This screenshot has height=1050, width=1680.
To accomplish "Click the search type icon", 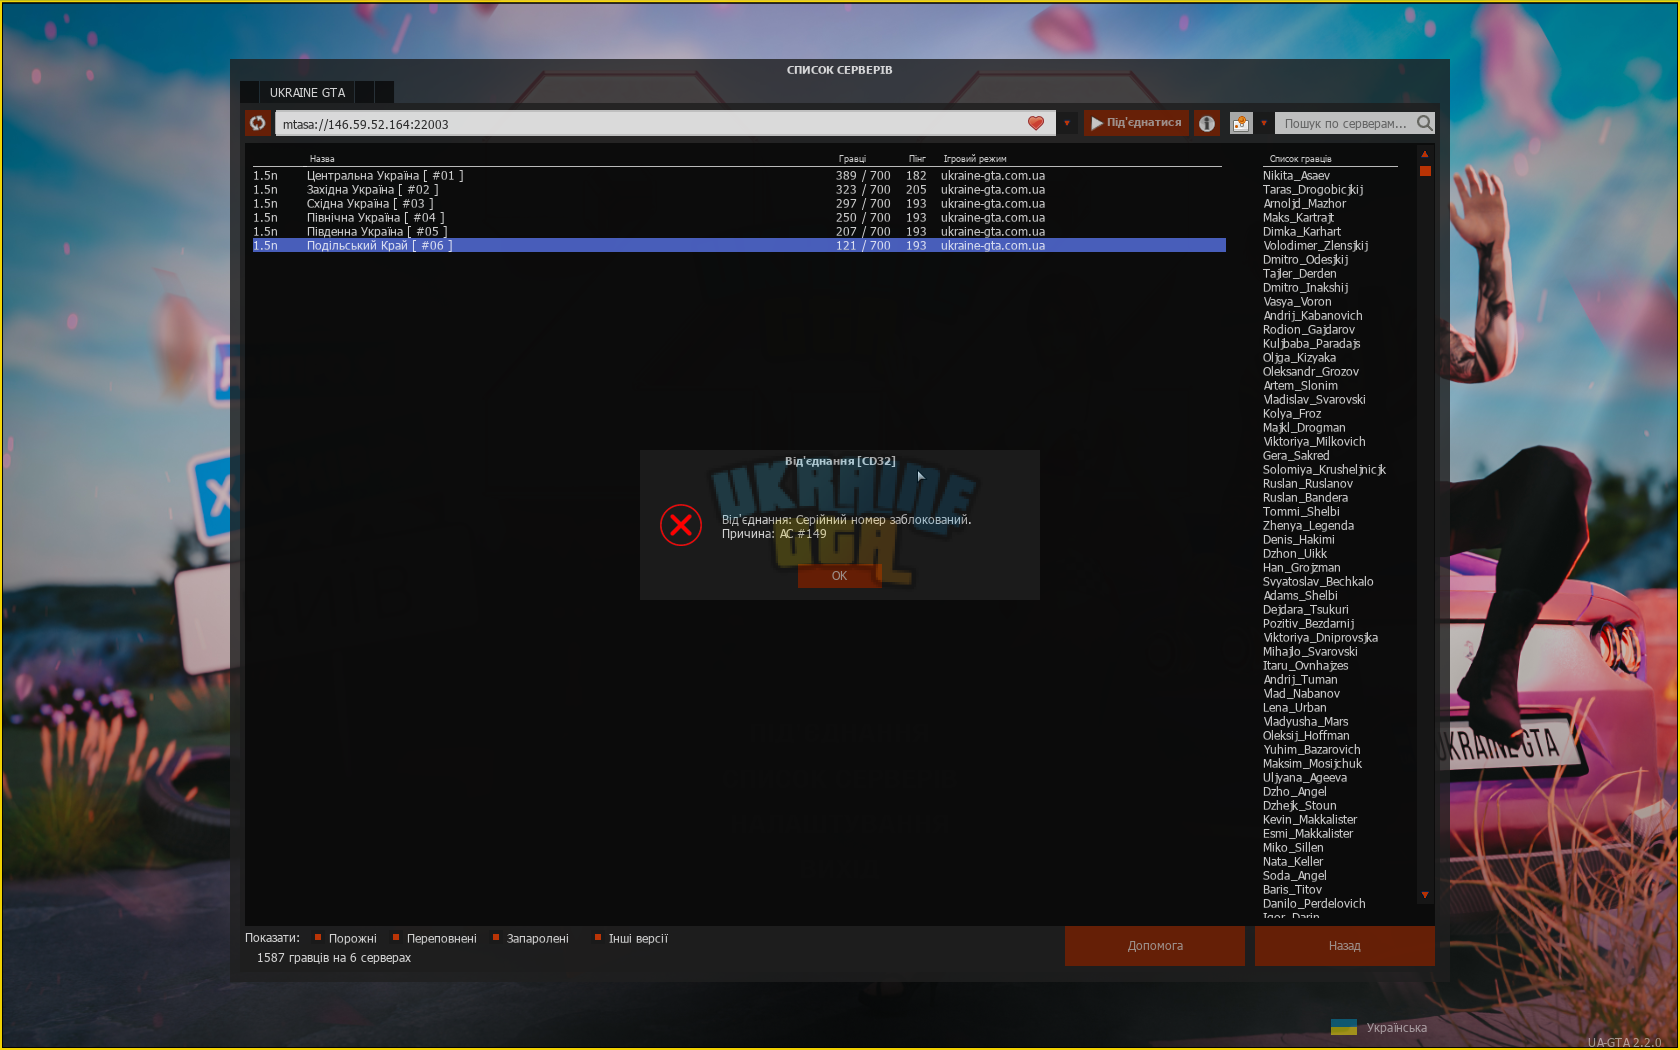I will click(x=1241, y=123).
